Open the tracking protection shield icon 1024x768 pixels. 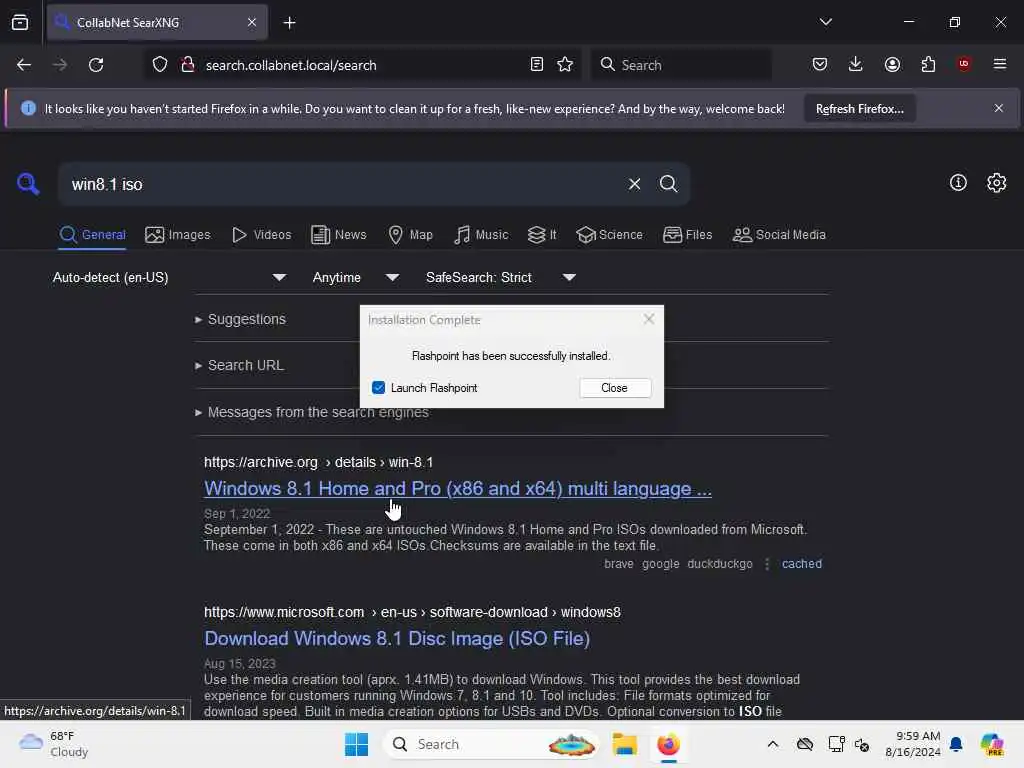point(160,65)
